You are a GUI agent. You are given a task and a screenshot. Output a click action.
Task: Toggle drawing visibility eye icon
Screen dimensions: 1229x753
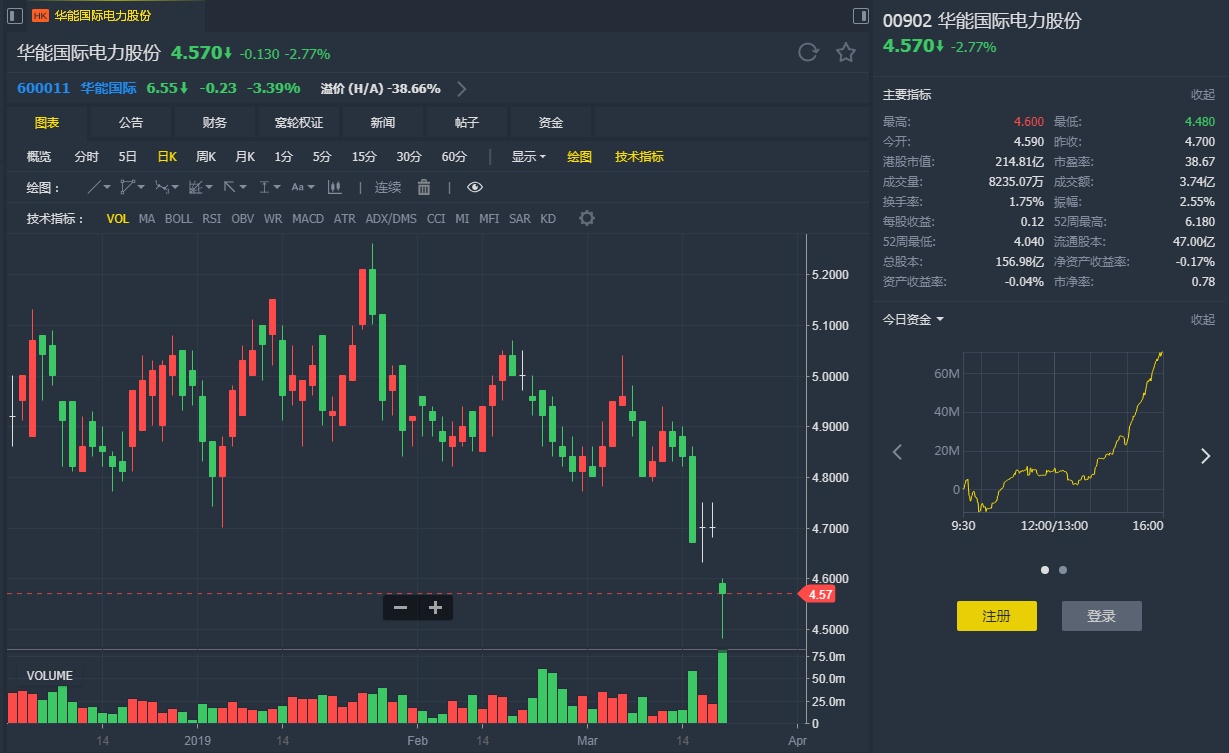[x=475, y=187]
